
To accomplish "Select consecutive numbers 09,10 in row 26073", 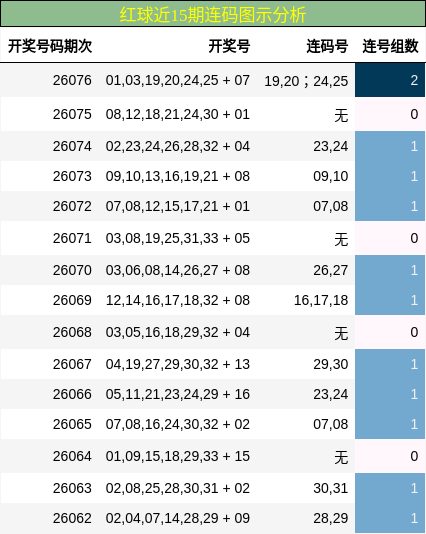I will coord(331,176).
